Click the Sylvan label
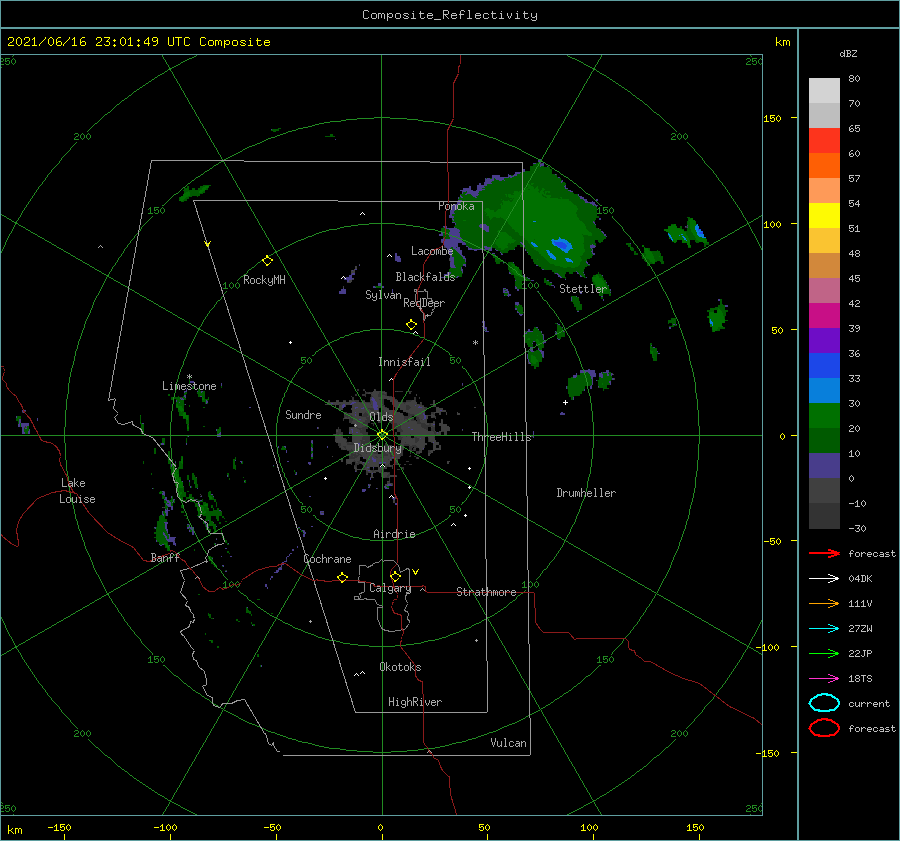Image resolution: width=900 pixels, height=841 pixels. [383, 295]
